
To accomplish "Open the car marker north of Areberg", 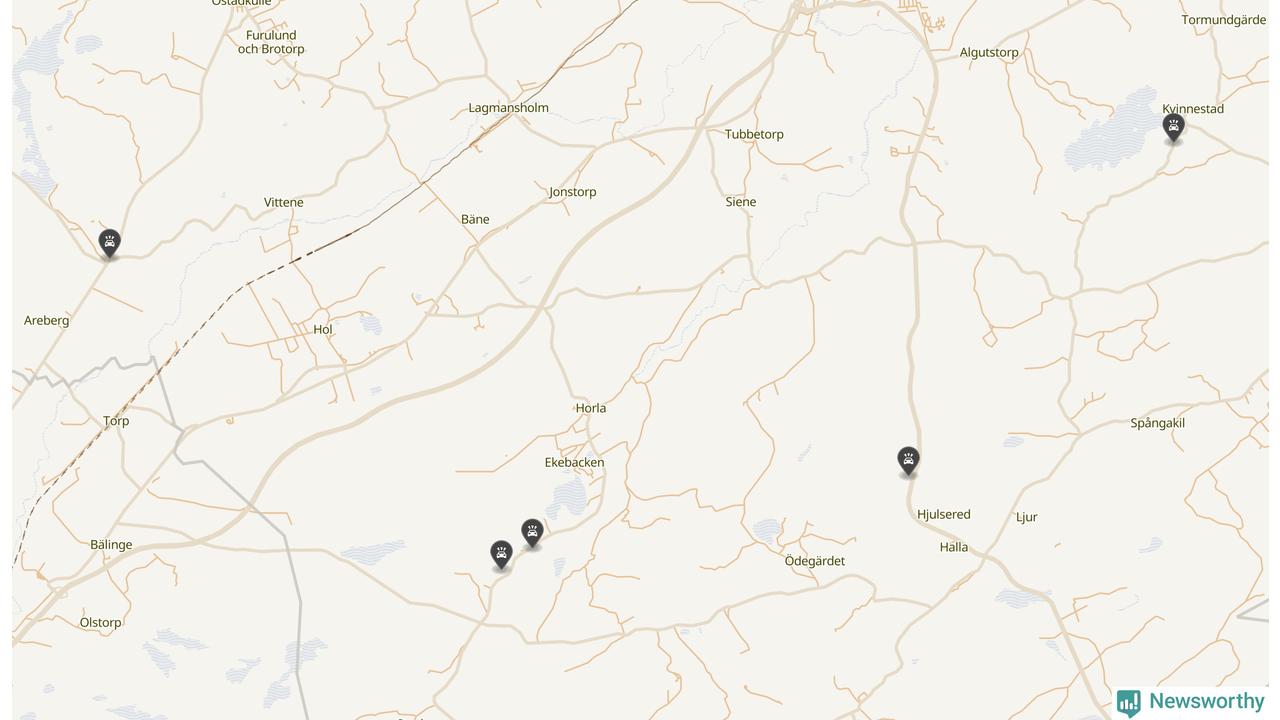I will click(x=110, y=243).
